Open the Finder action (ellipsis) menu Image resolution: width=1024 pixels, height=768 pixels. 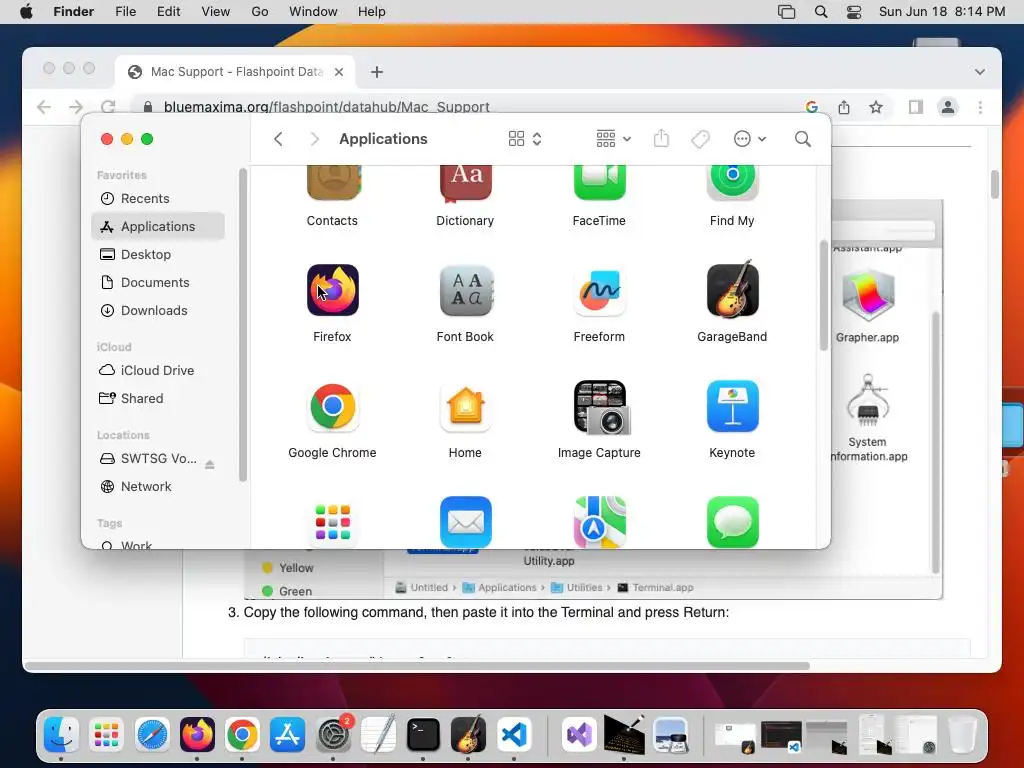tap(750, 138)
